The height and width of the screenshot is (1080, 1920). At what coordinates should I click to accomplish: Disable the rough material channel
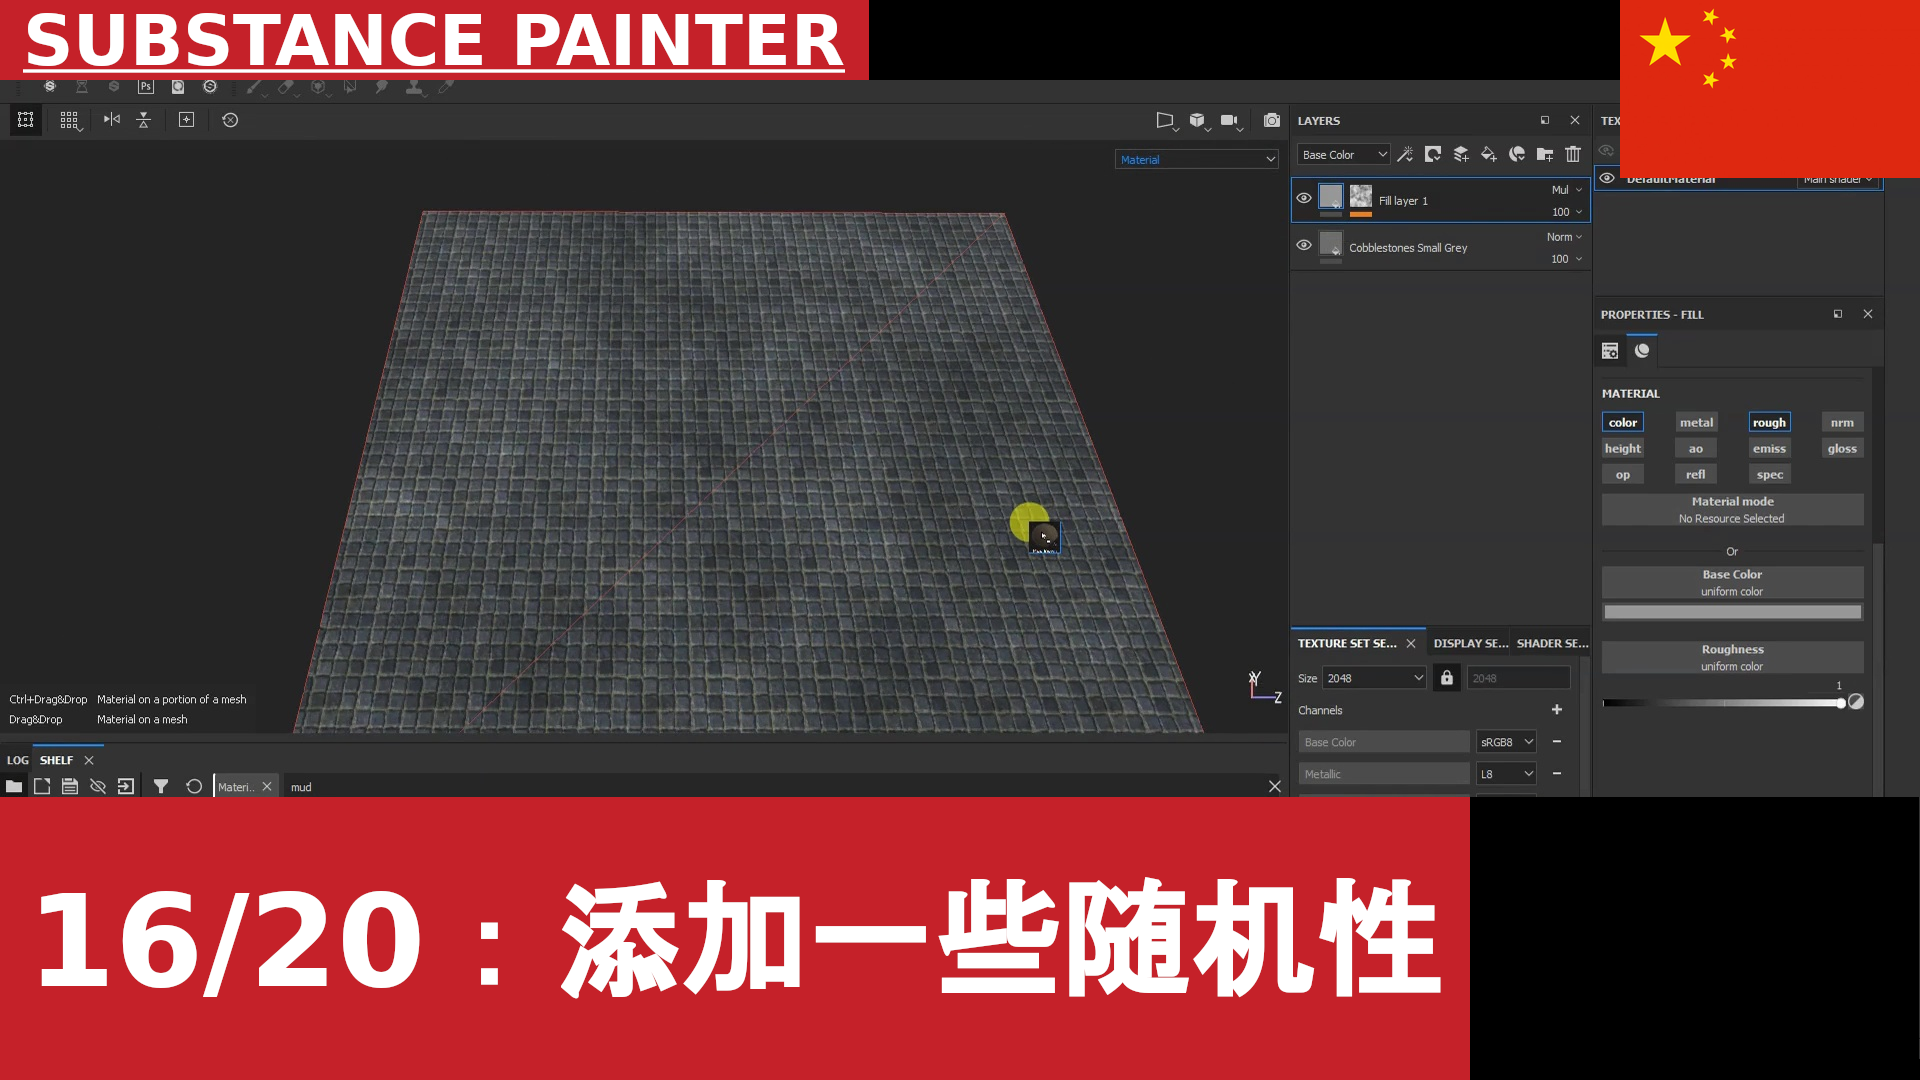pos(1769,423)
